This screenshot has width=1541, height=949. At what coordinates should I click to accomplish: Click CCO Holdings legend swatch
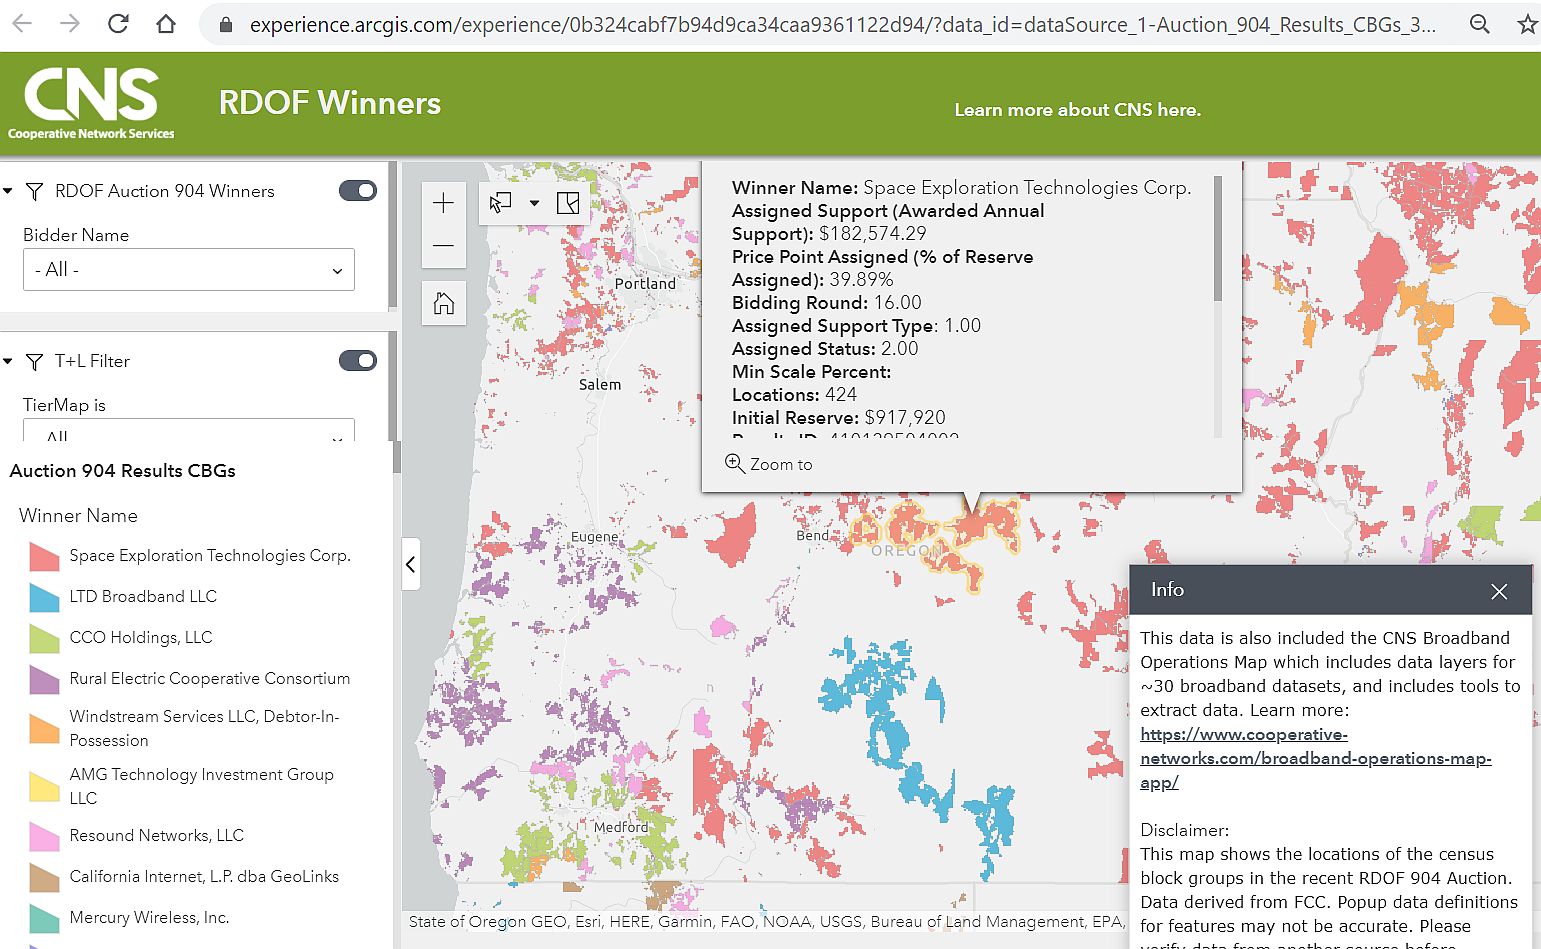45,638
